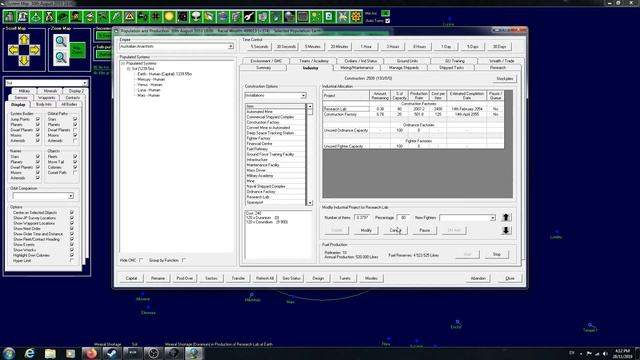Open the yellow sun system map icon
Image resolution: width=640 pixels, height=360 pixels.
coord(169,17)
